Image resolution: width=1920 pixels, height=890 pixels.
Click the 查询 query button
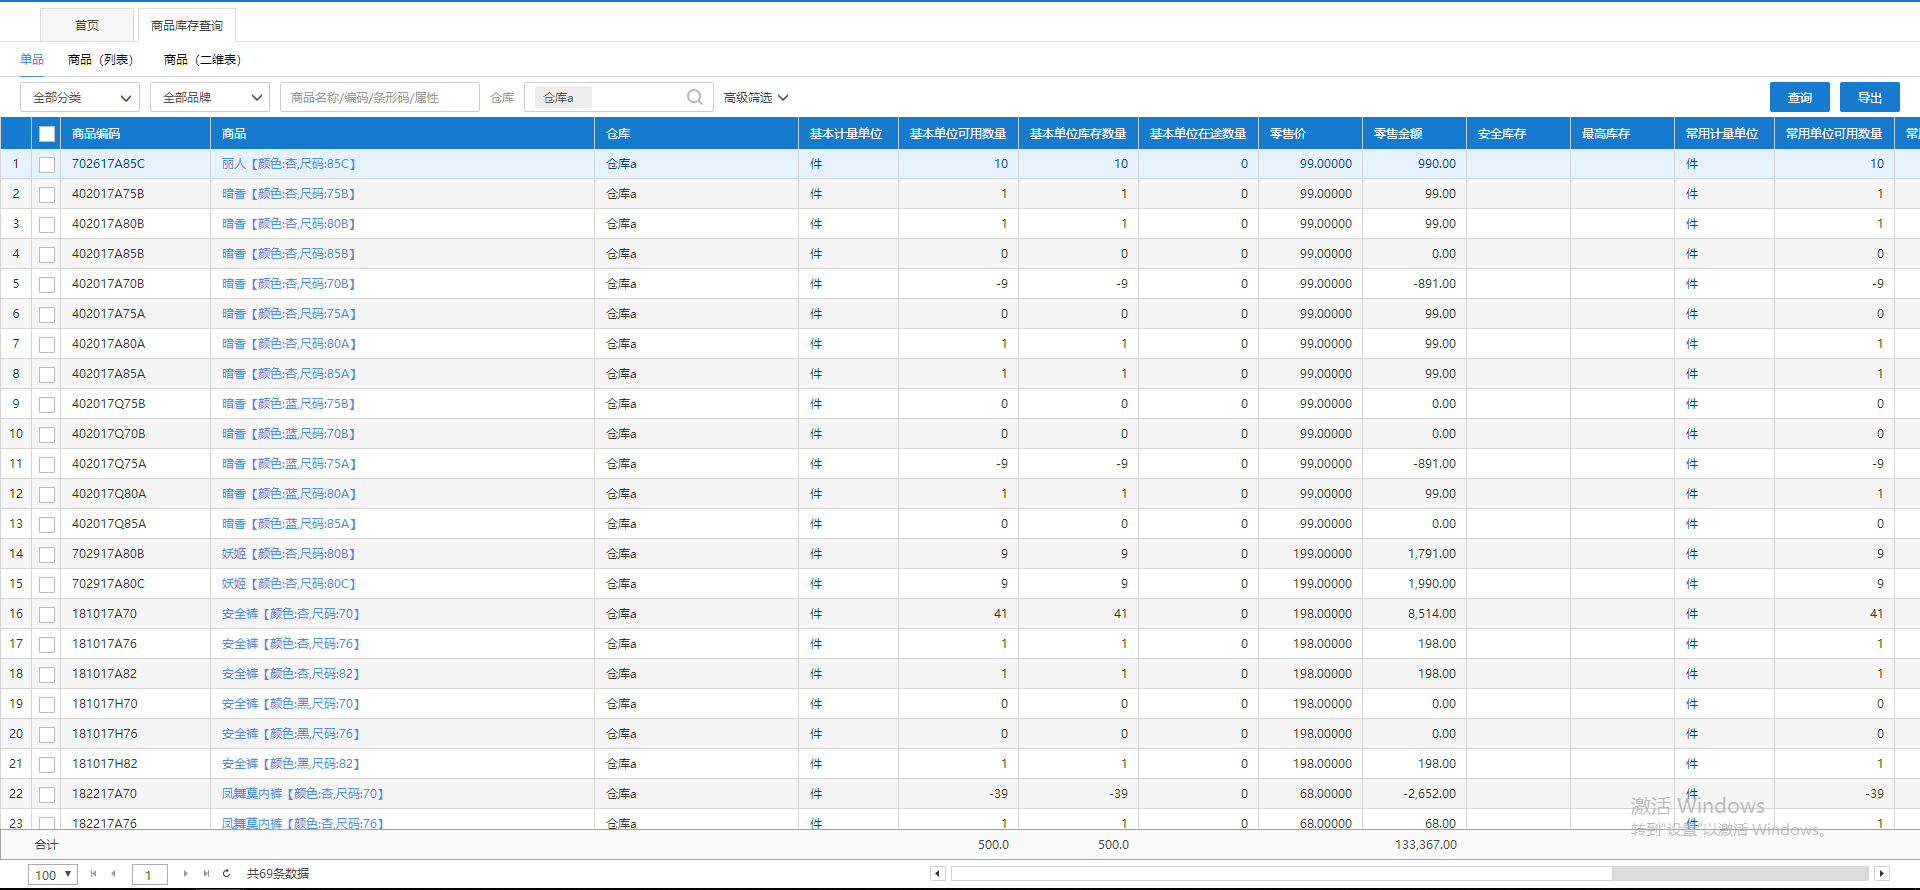(1800, 97)
